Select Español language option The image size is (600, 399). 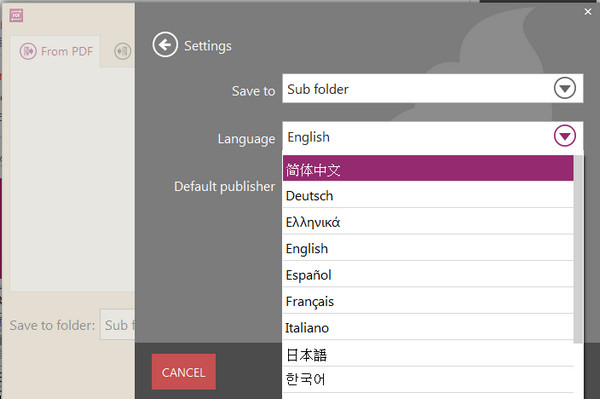[x=428, y=274]
